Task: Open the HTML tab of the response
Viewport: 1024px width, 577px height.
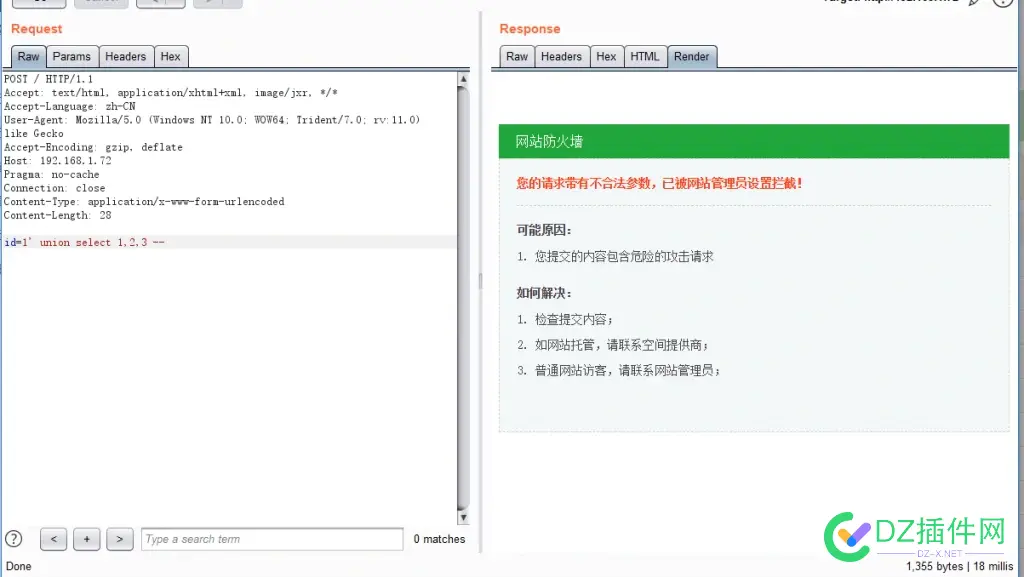Action: (x=645, y=56)
